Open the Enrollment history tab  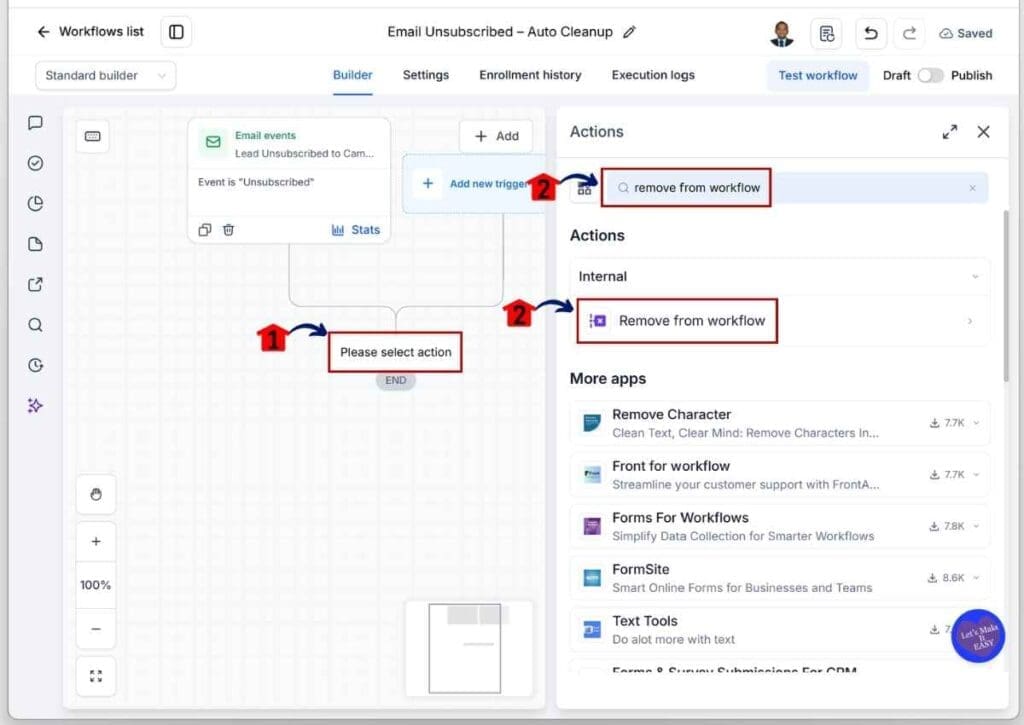click(x=530, y=75)
